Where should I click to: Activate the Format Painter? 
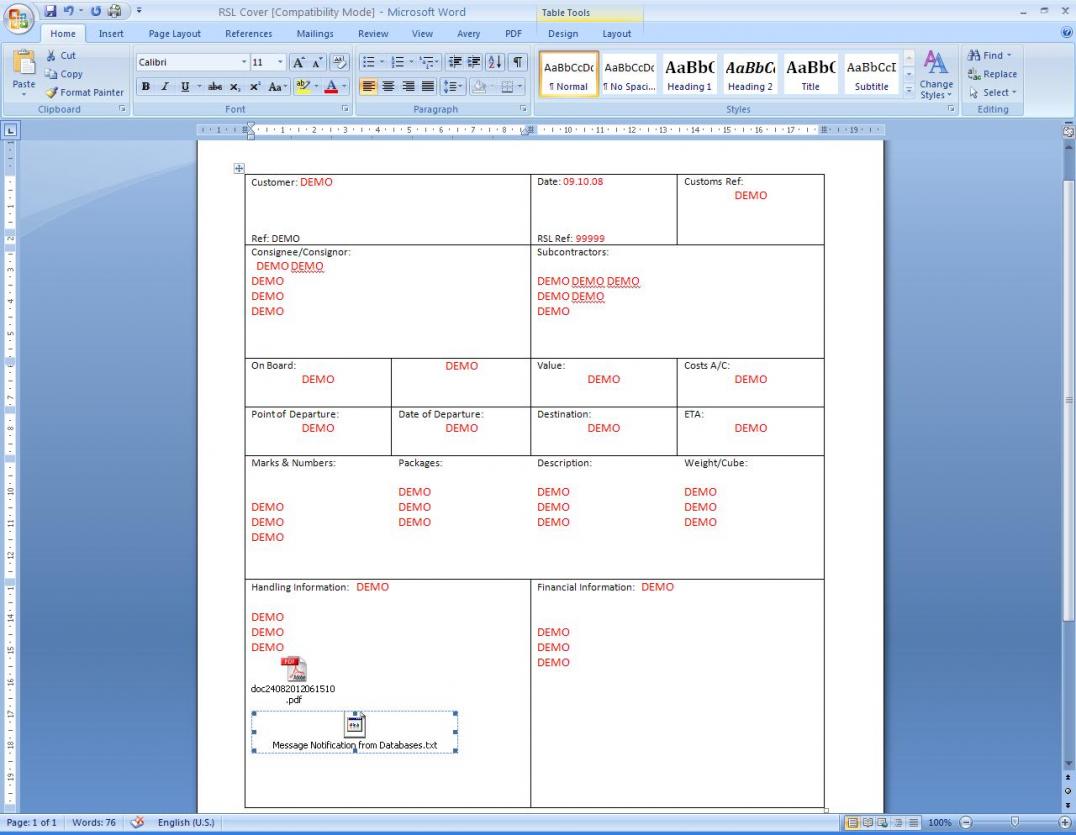(x=84, y=93)
